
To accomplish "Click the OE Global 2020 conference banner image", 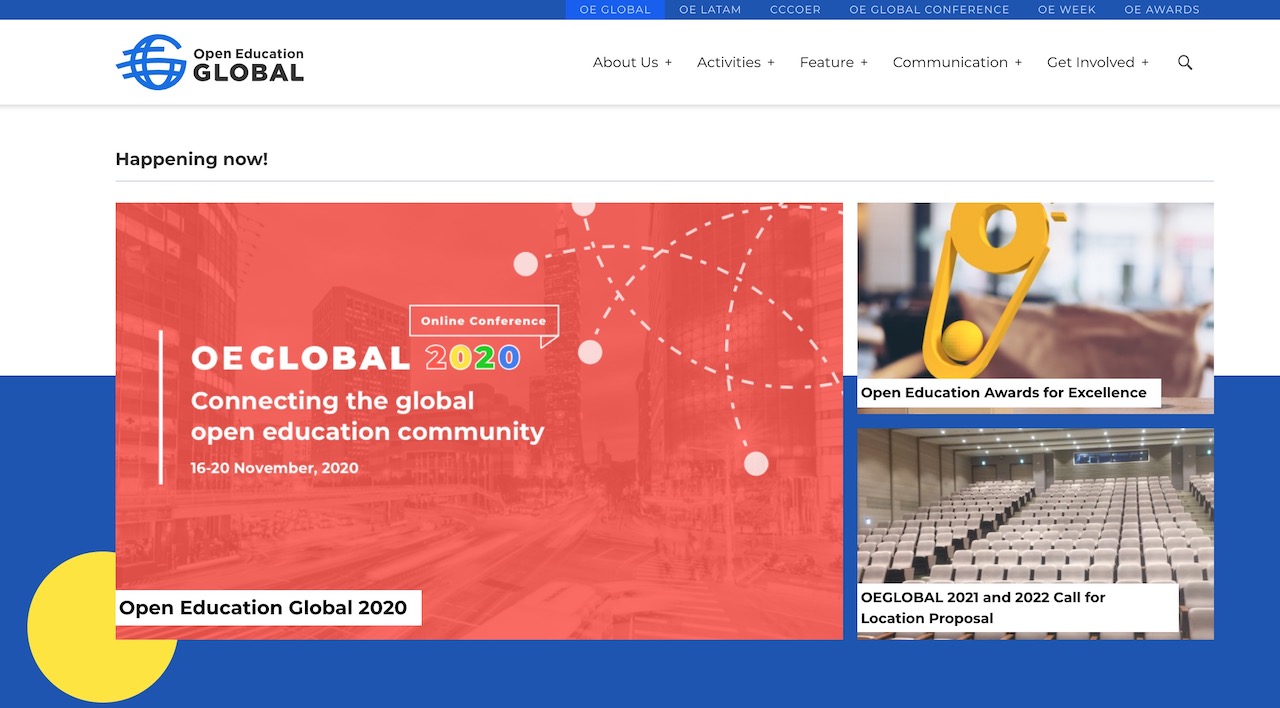I will pos(479,421).
